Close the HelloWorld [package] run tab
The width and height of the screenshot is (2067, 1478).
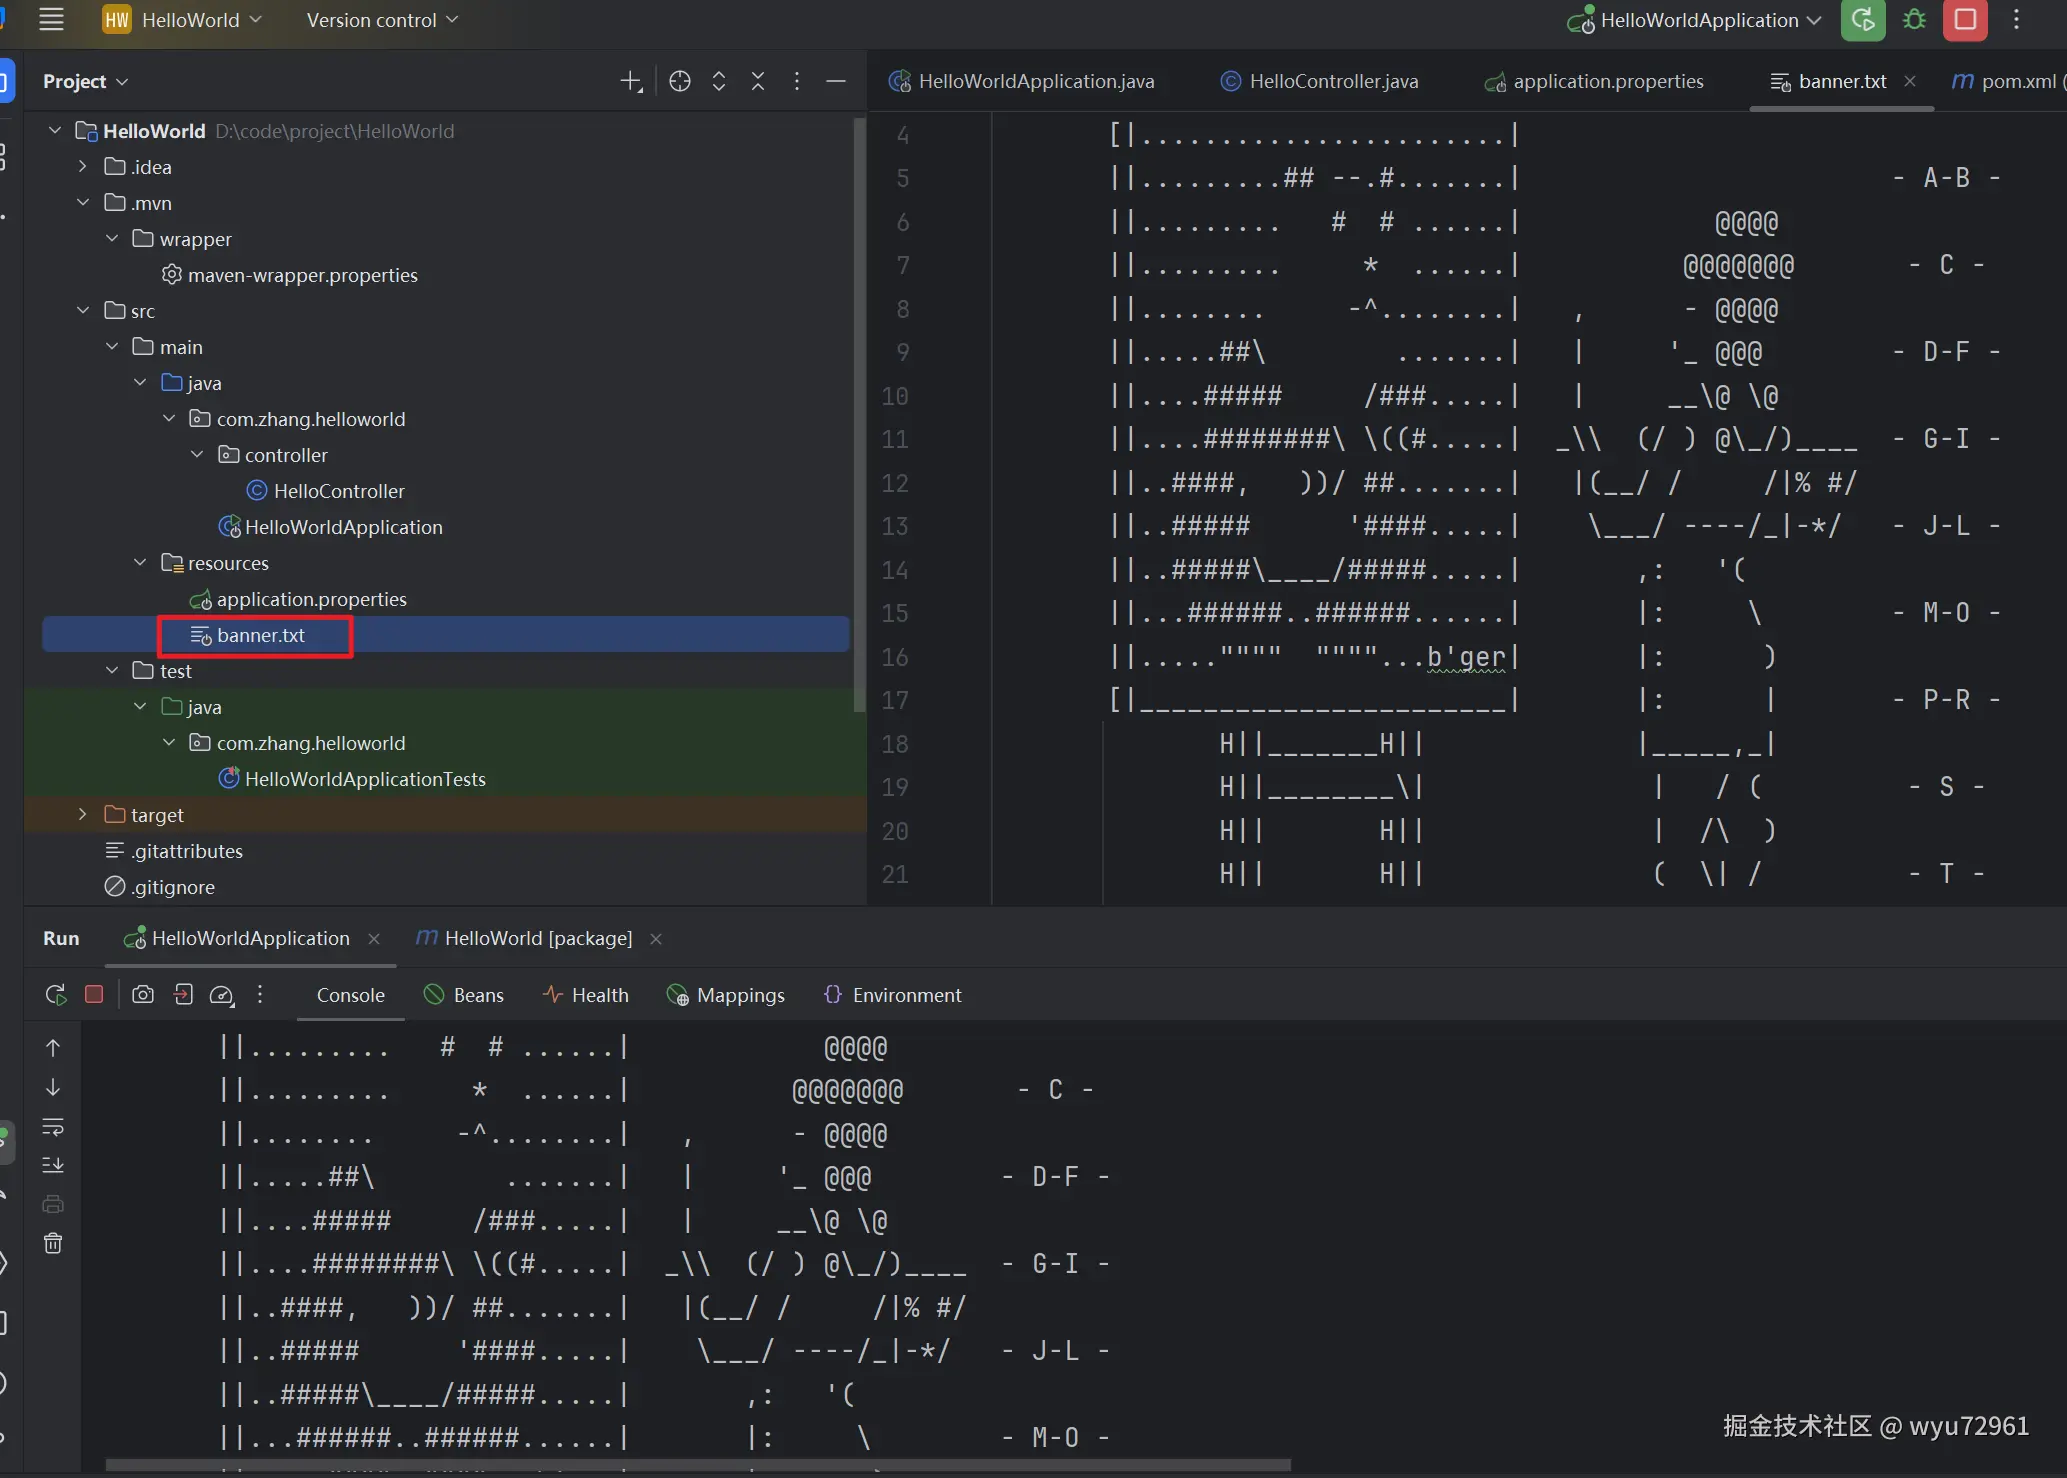click(656, 939)
